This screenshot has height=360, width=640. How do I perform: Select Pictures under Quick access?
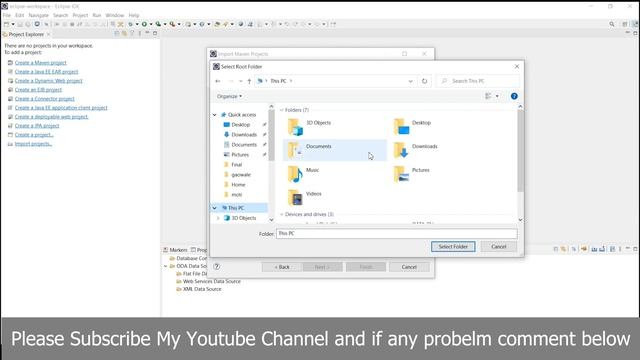(x=240, y=155)
